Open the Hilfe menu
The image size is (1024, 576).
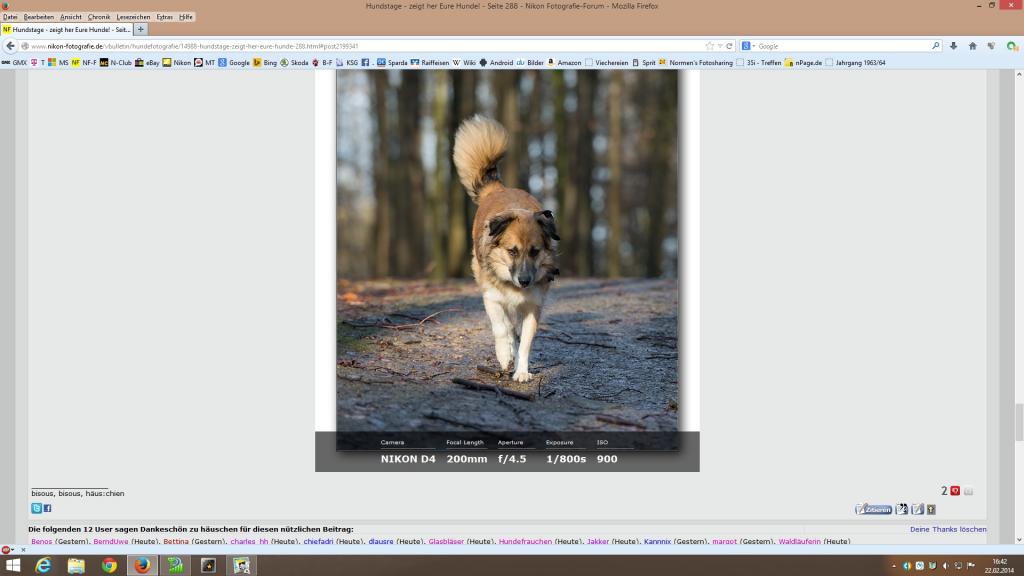[186, 17]
